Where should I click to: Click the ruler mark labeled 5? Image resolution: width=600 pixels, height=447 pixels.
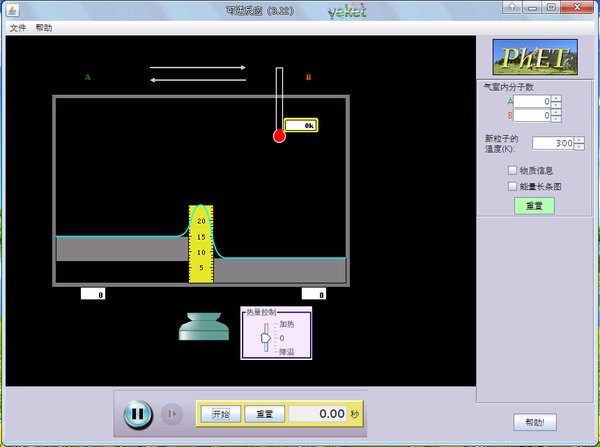tap(201, 268)
